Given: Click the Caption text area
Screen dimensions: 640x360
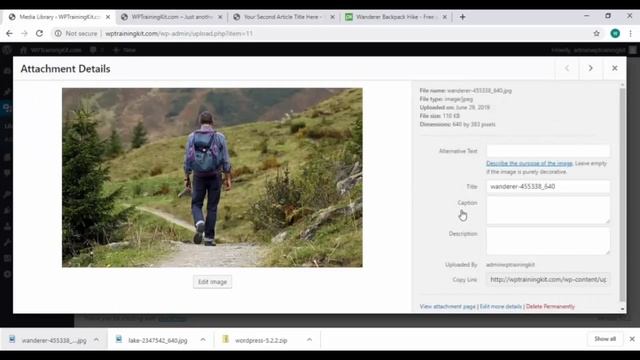Looking at the screenshot, I should 548,210.
